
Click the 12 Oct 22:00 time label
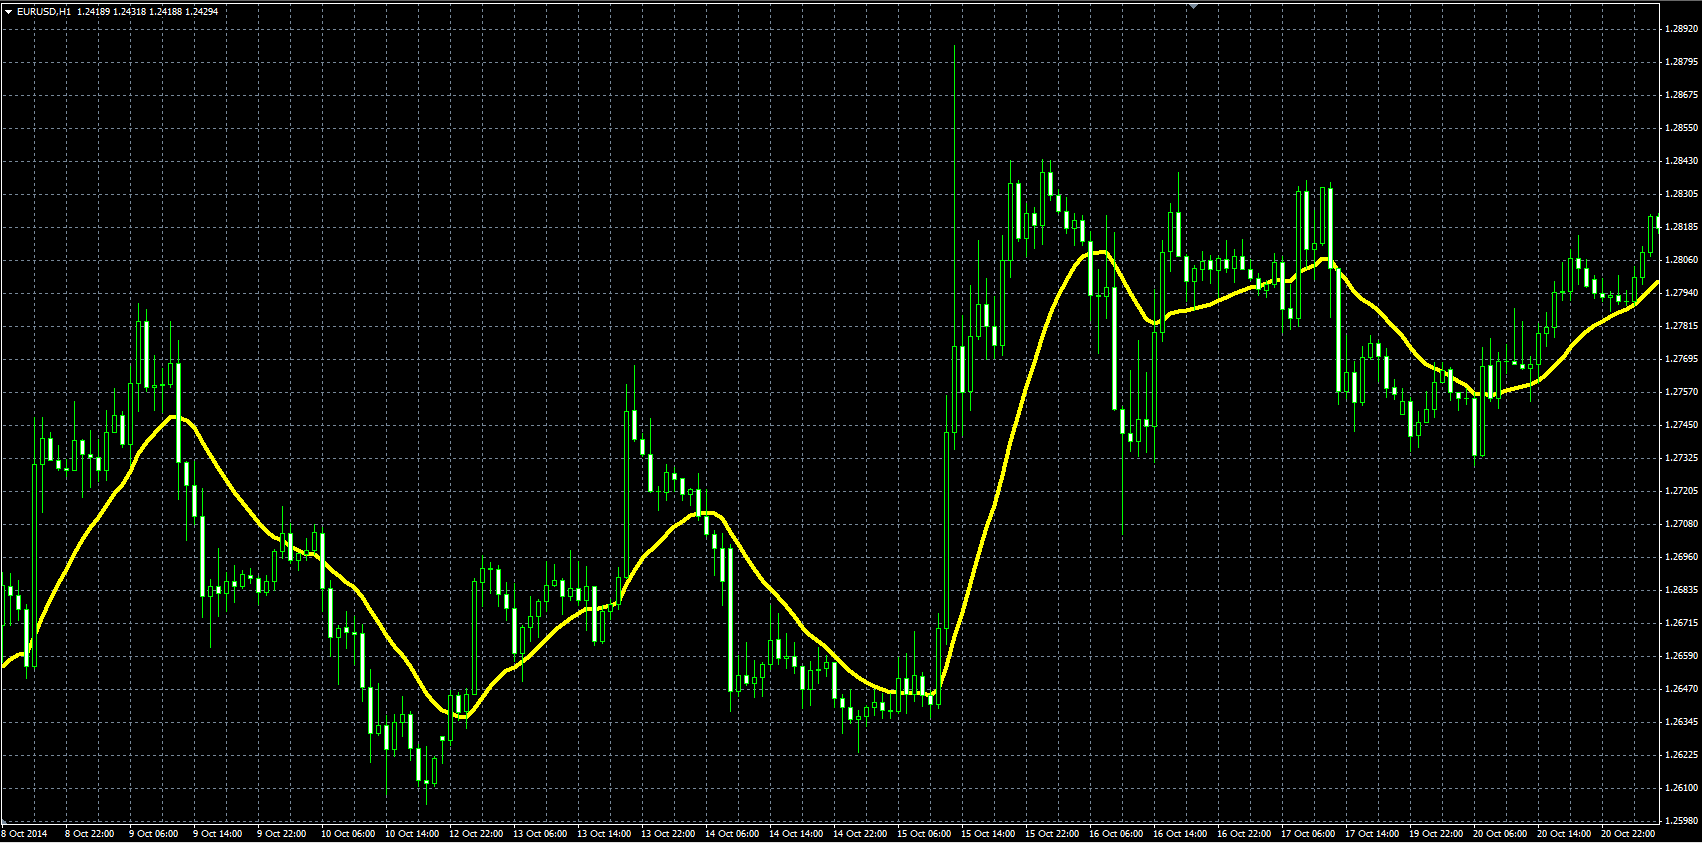pos(476,834)
